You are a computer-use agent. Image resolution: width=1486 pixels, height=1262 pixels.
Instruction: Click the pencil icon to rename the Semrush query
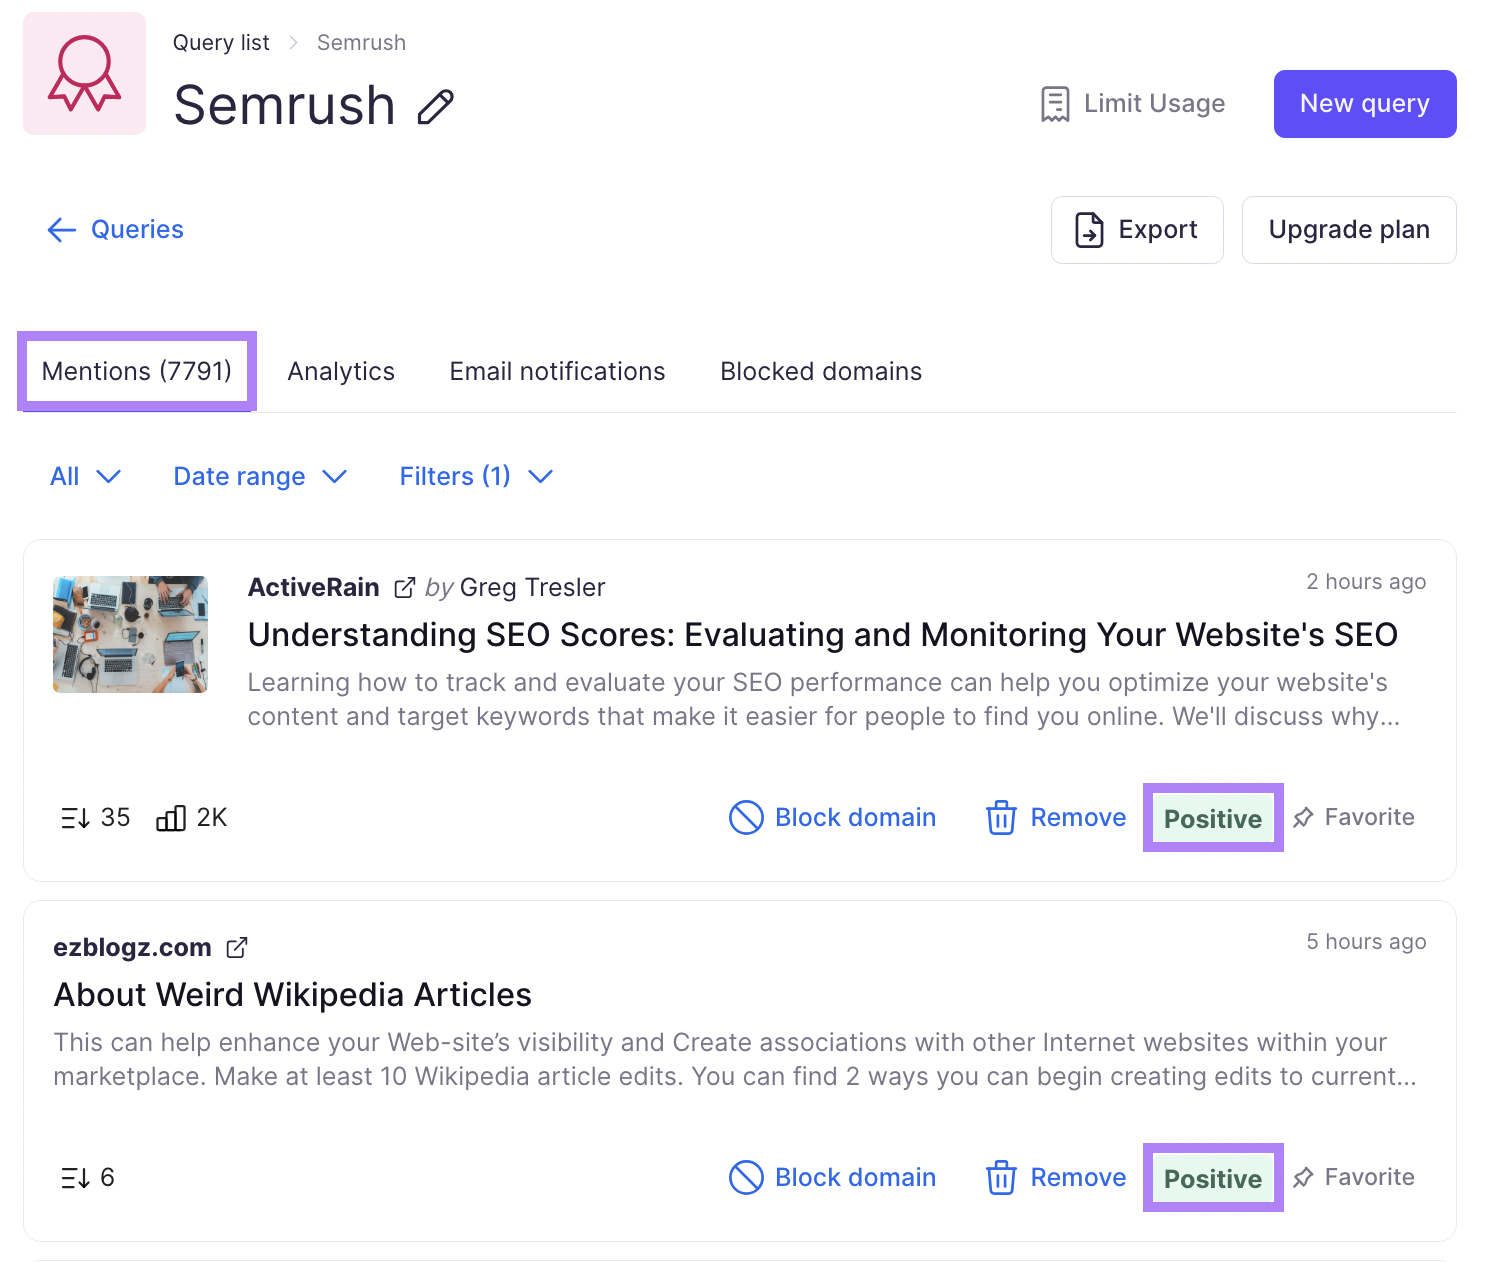coord(434,107)
